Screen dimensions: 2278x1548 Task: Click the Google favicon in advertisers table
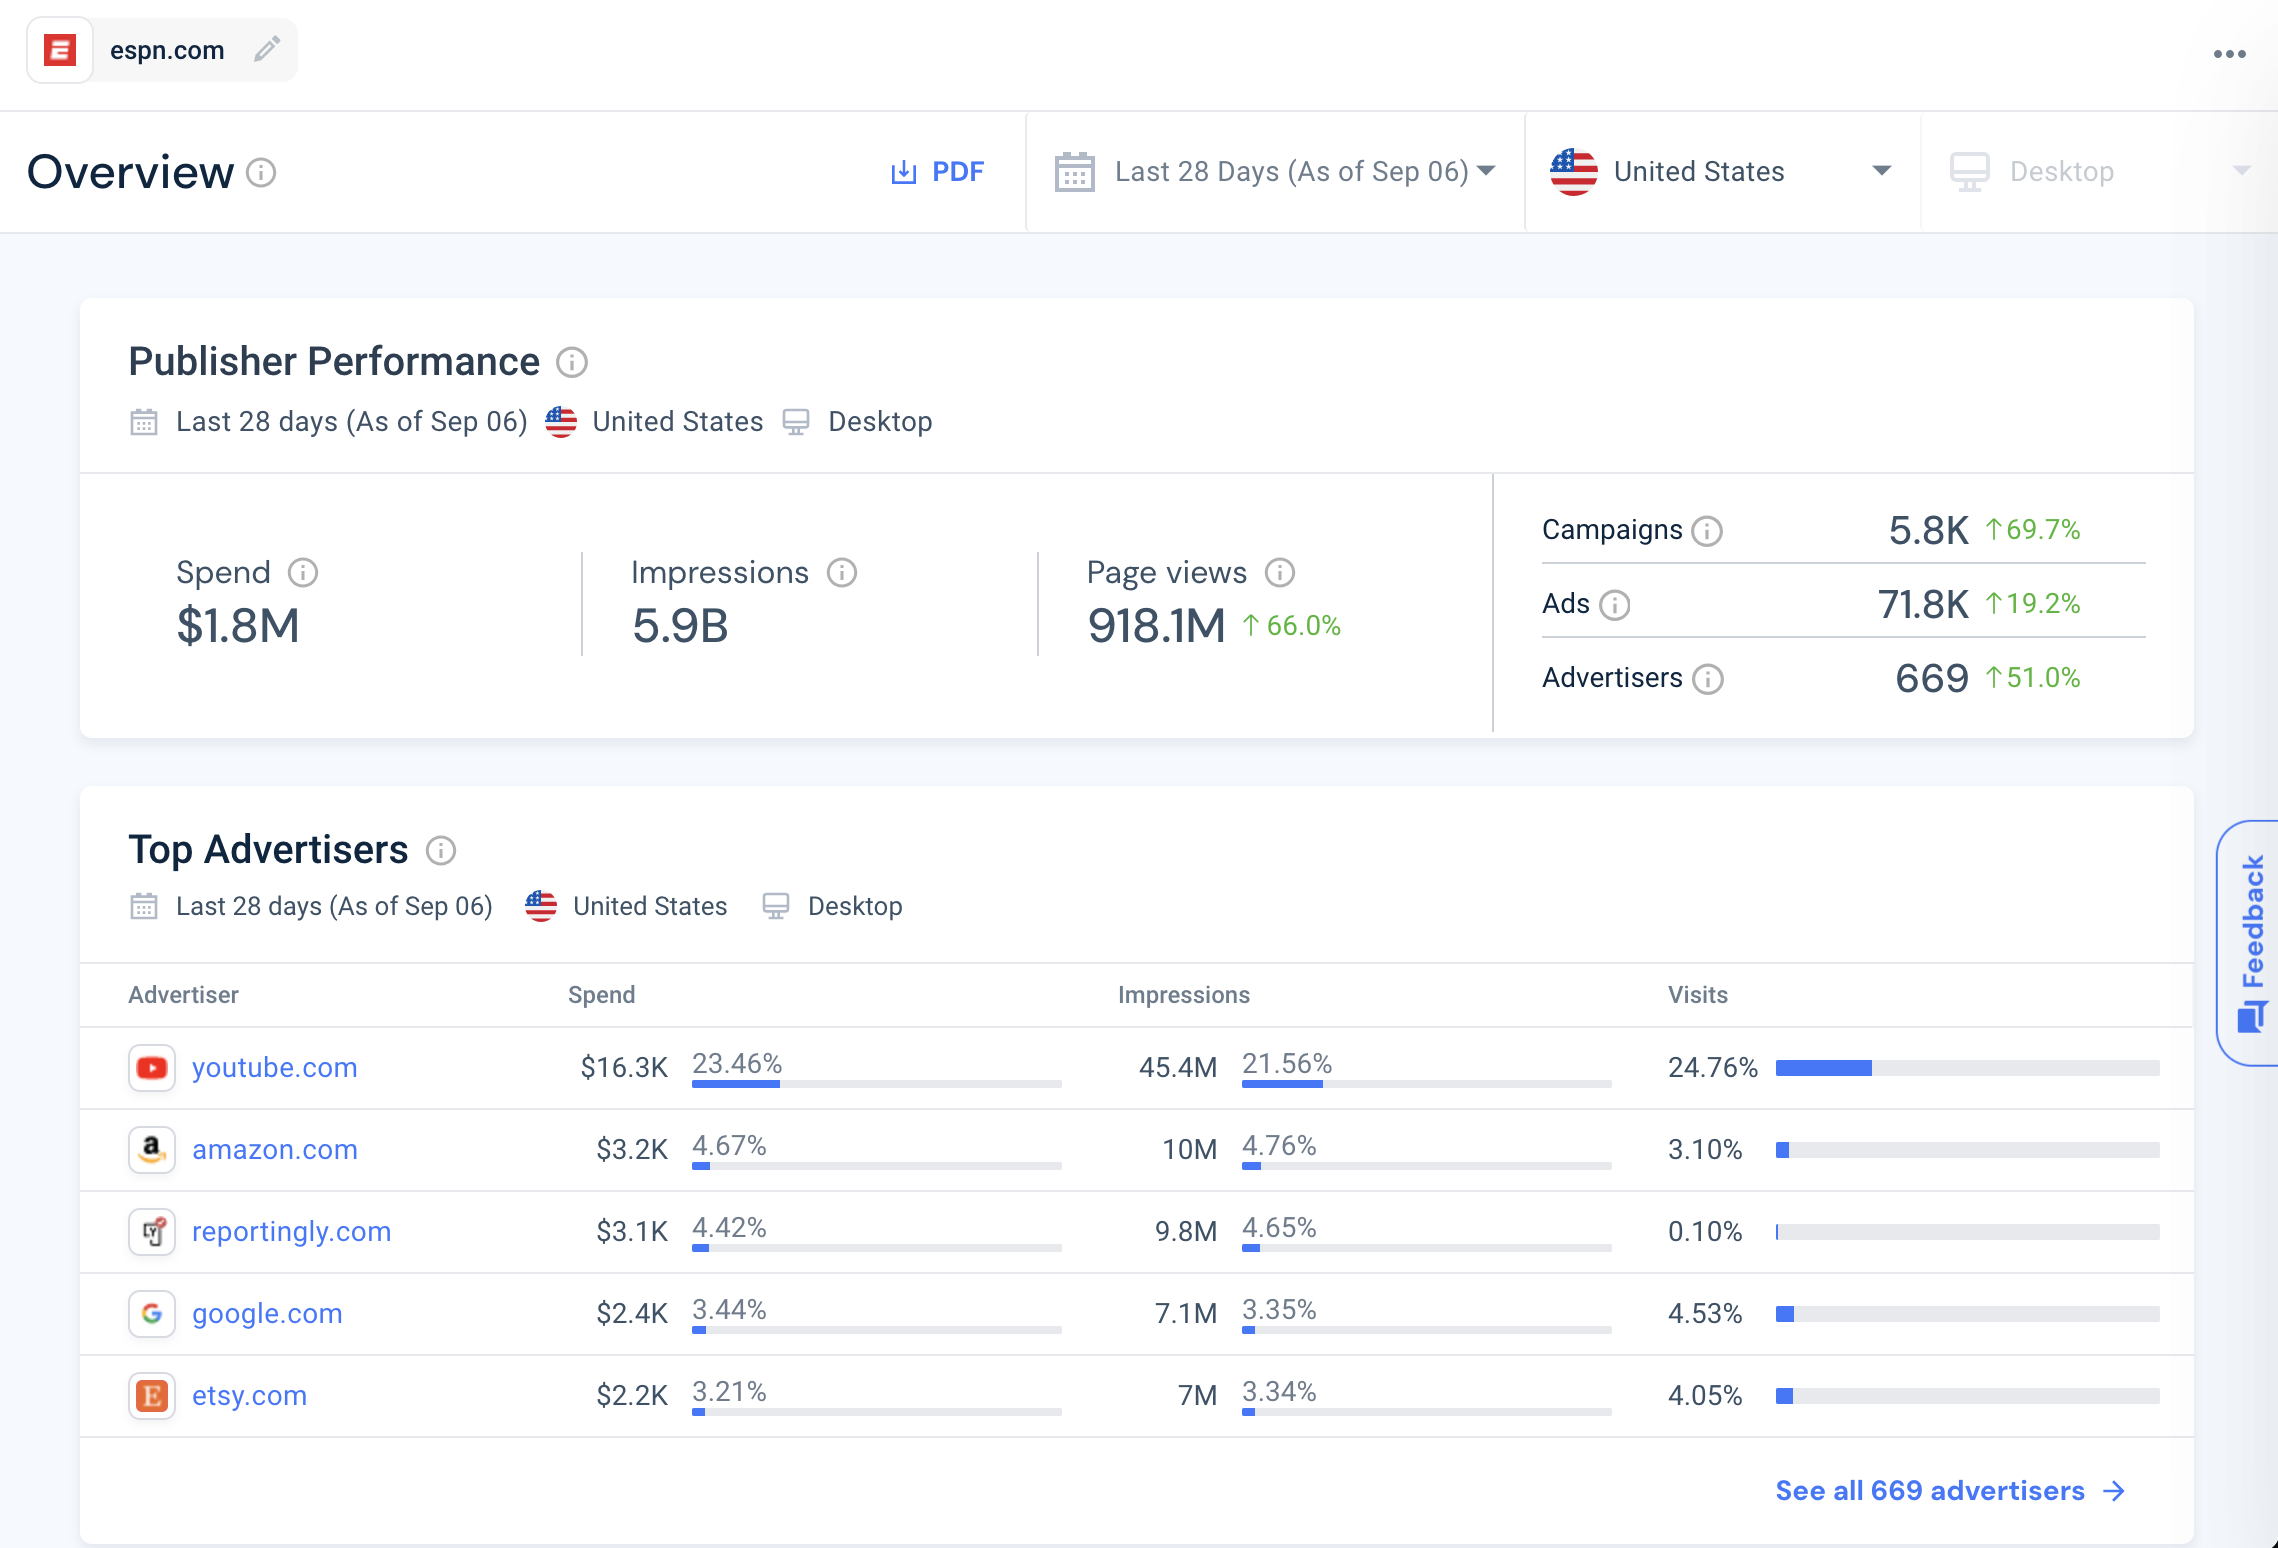[152, 1314]
